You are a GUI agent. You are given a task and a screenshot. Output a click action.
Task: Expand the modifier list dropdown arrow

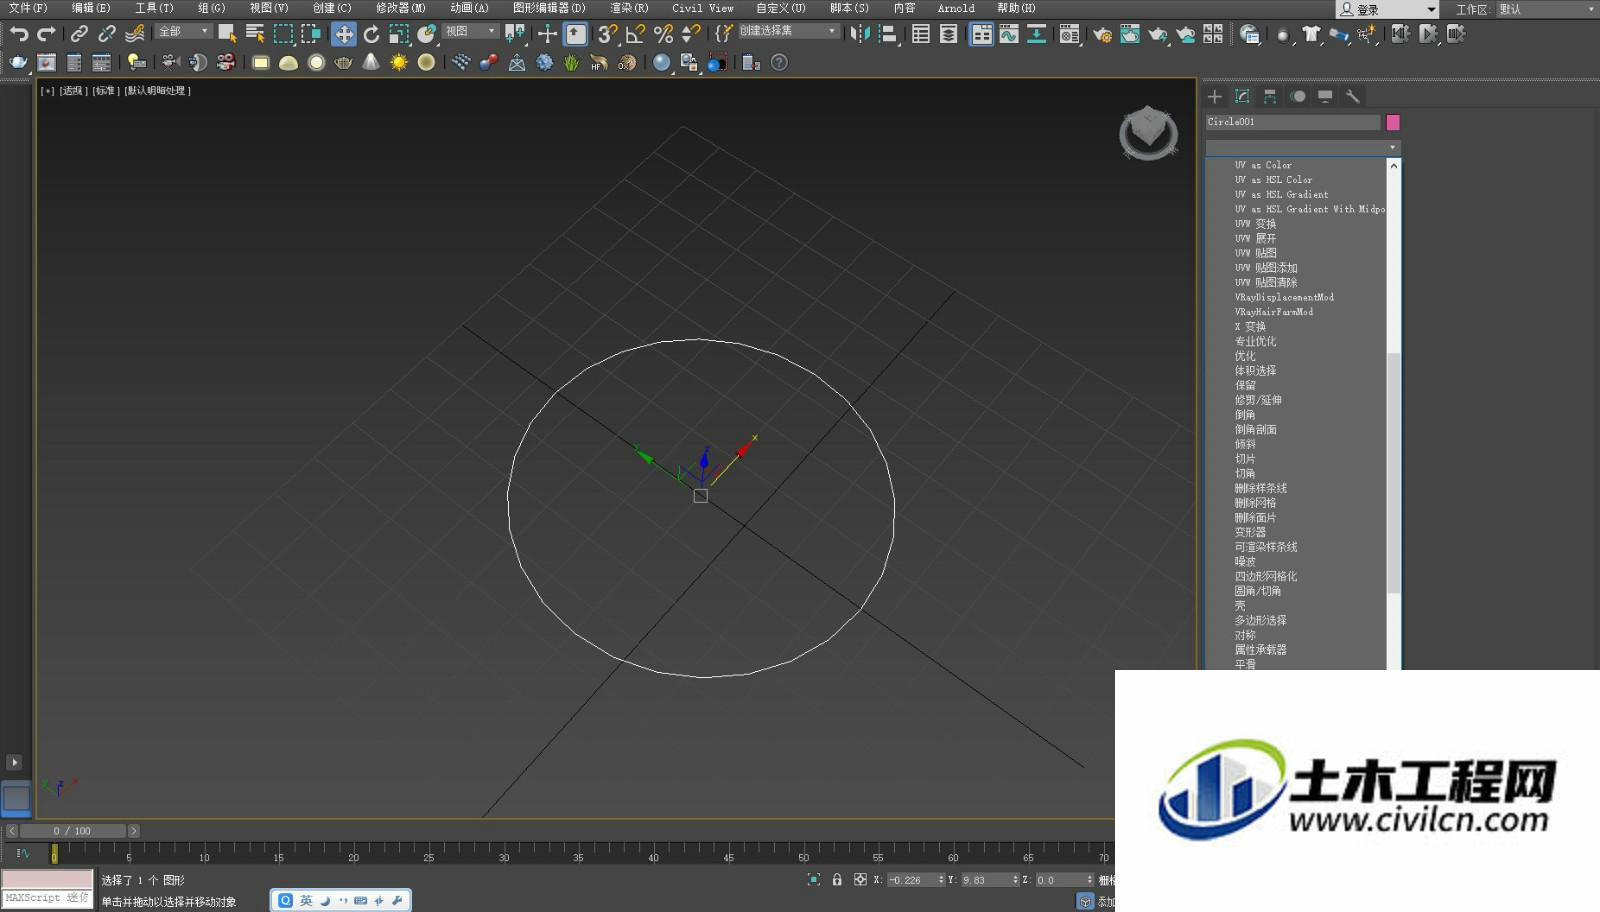(x=1393, y=147)
